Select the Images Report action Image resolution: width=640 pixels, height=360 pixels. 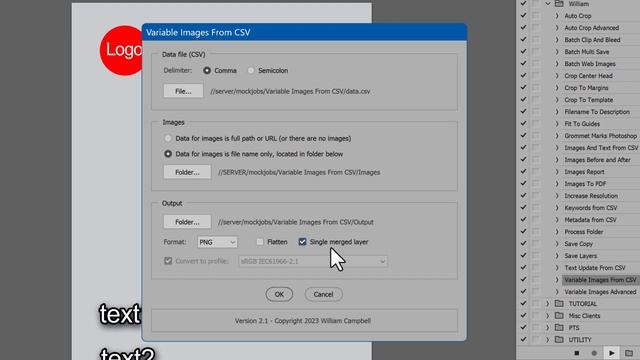584,172
